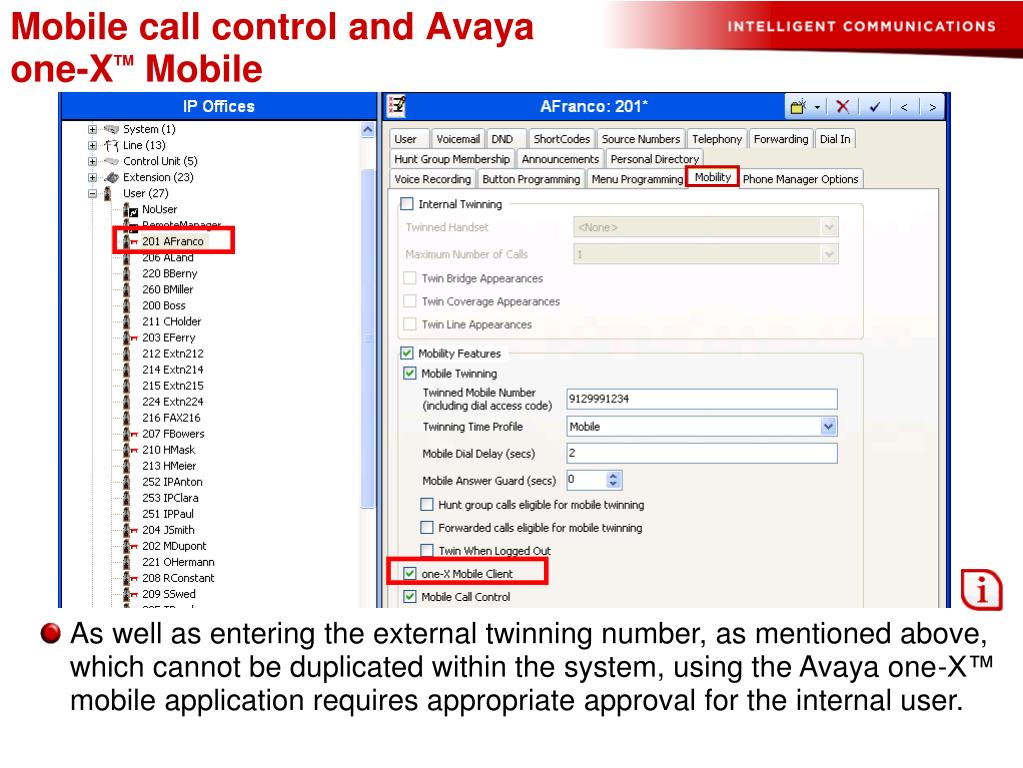Screen dimensions: 1023x768
Task: Open the Button Programming tab
Action: pyautogui.click(x=531, y=179)
